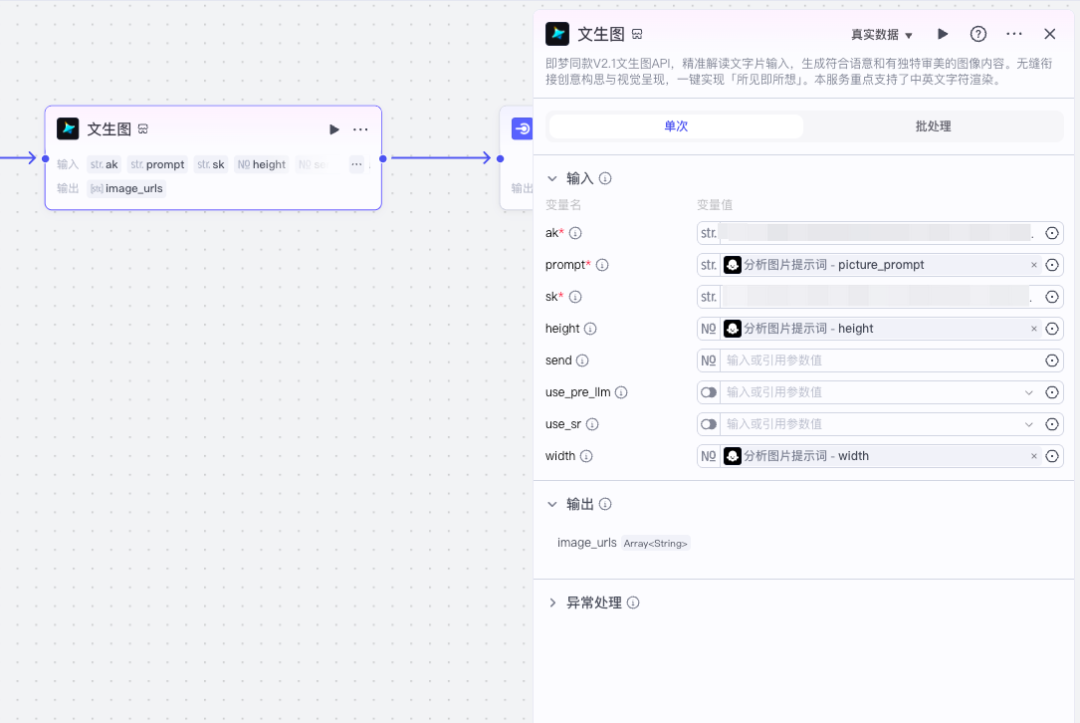Click the more options ellipsis on canvas node
The width and height of the screenshot is (1080, 723).
[x=360, y=129]
